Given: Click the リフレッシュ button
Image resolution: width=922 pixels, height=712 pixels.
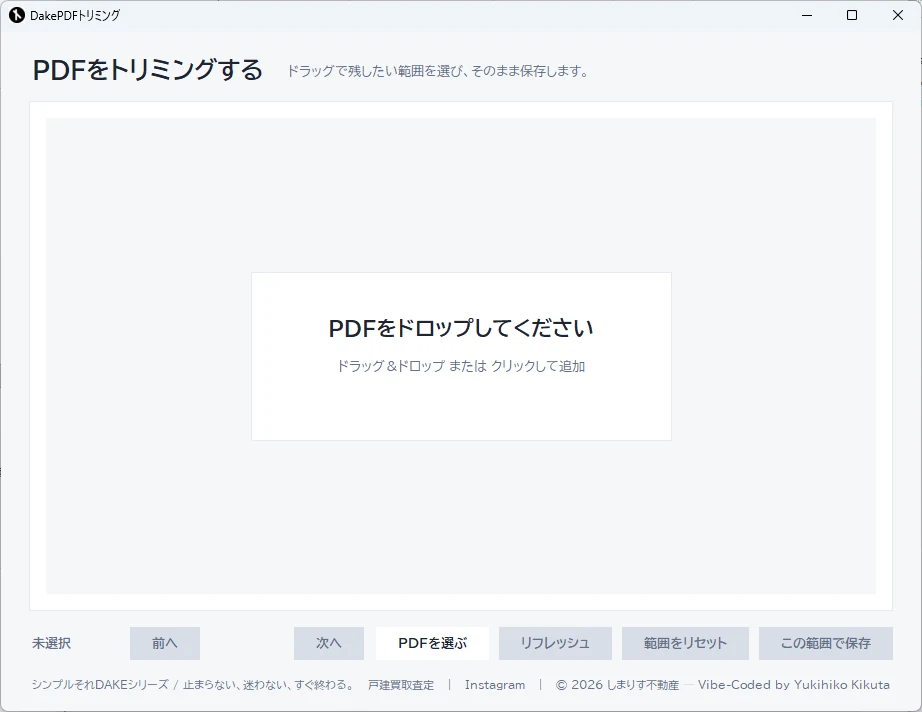Looking at the screenshot, I should (555, 643).
